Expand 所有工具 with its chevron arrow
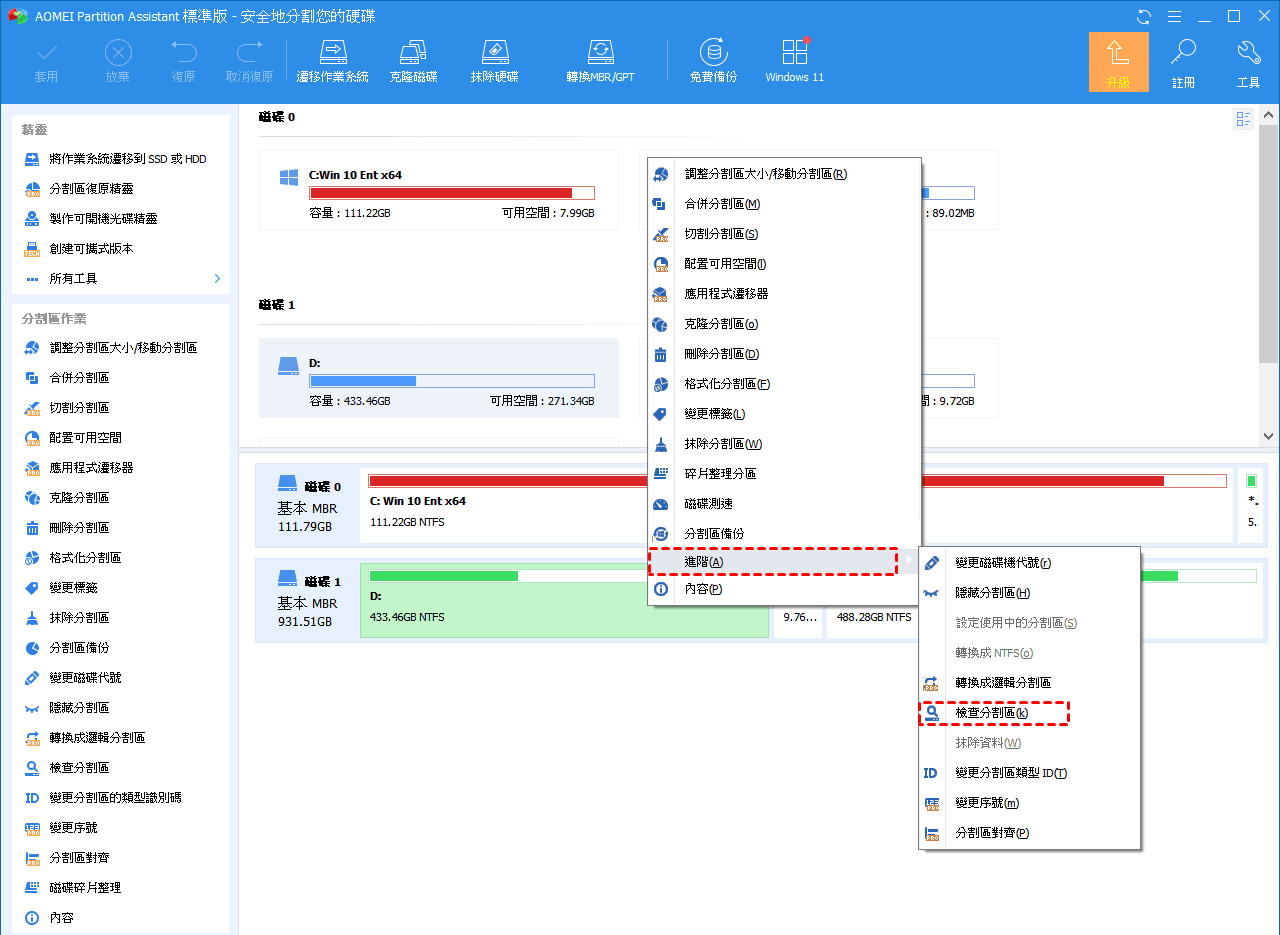This screenshot has width=1280, height=935. pyautogui.click(x=217, y=279)
